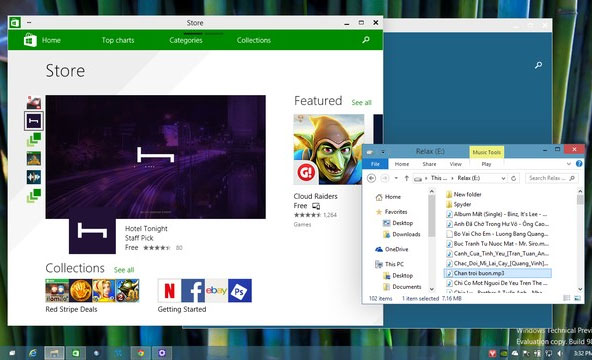Screen dimensions: 592x360
Task: Open the Play tab under Music Tools
Action: coord(486,164)
